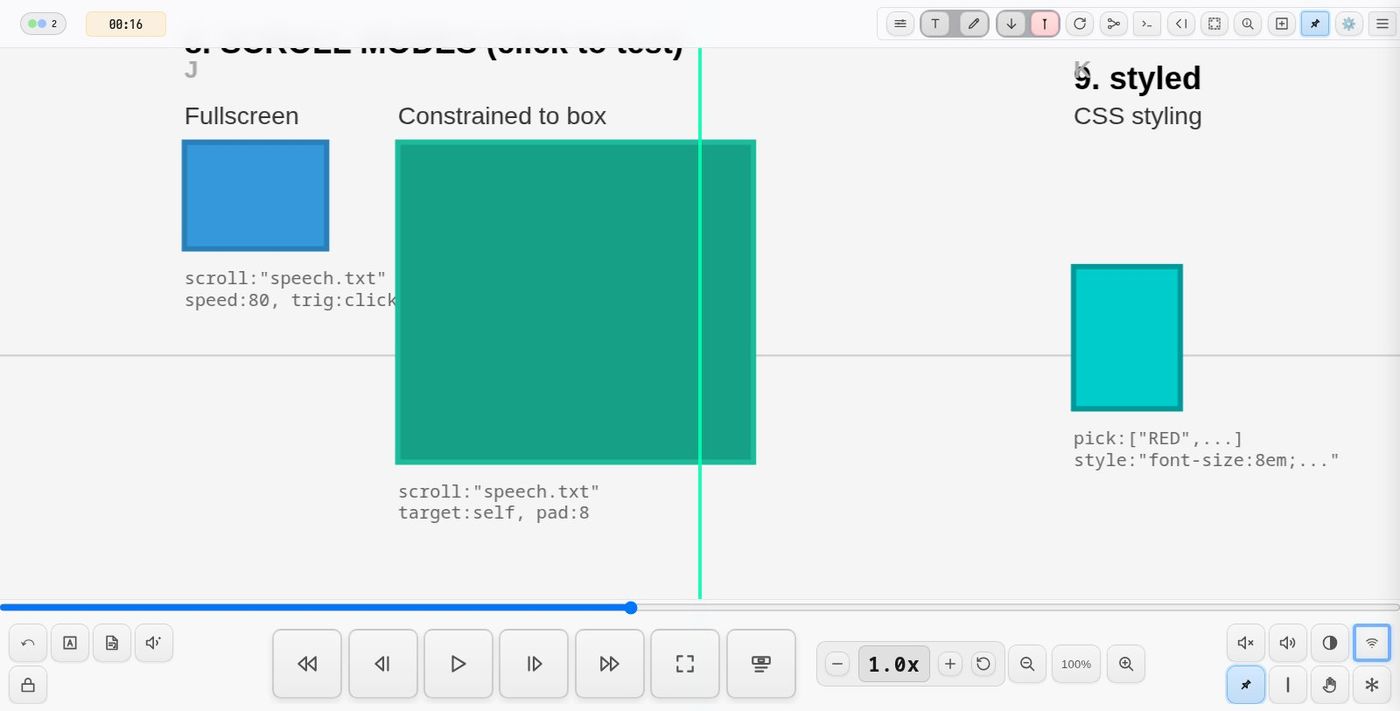
Task: Select the T text mode toggle
Action: (935, 24)
